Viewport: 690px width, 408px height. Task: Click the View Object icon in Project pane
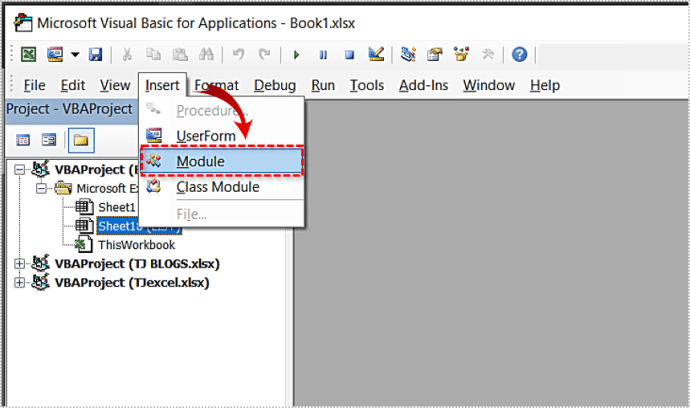[49, 140]
